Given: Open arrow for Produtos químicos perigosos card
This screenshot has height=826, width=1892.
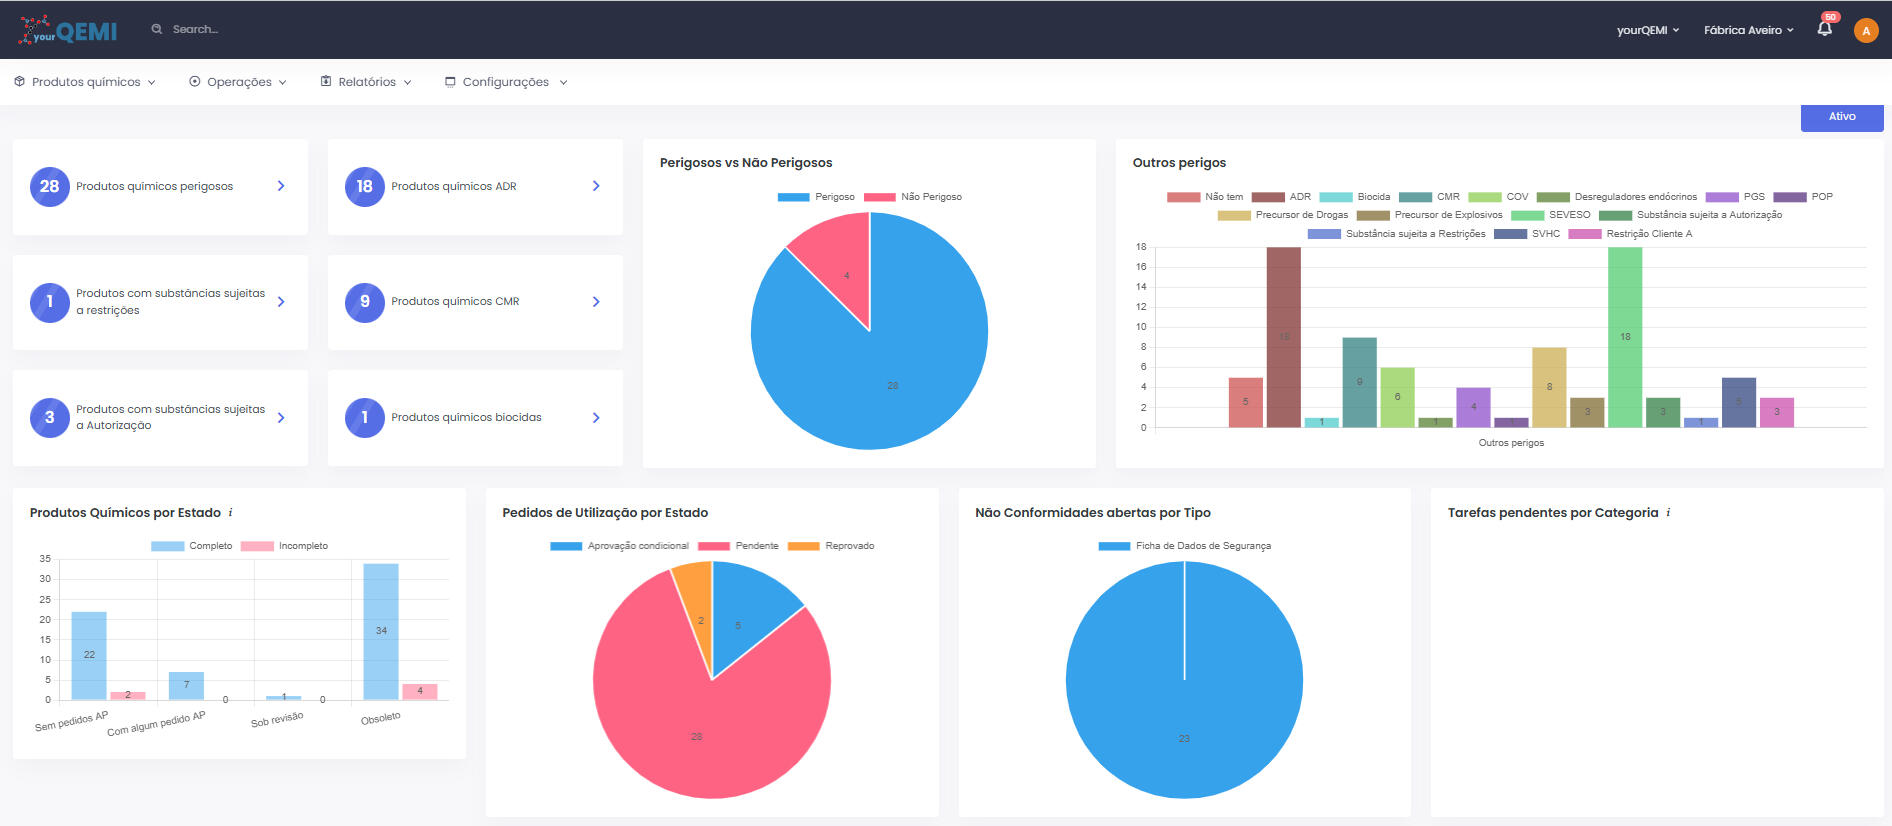Looking at the screenshot, I should (x=281, y=186).
